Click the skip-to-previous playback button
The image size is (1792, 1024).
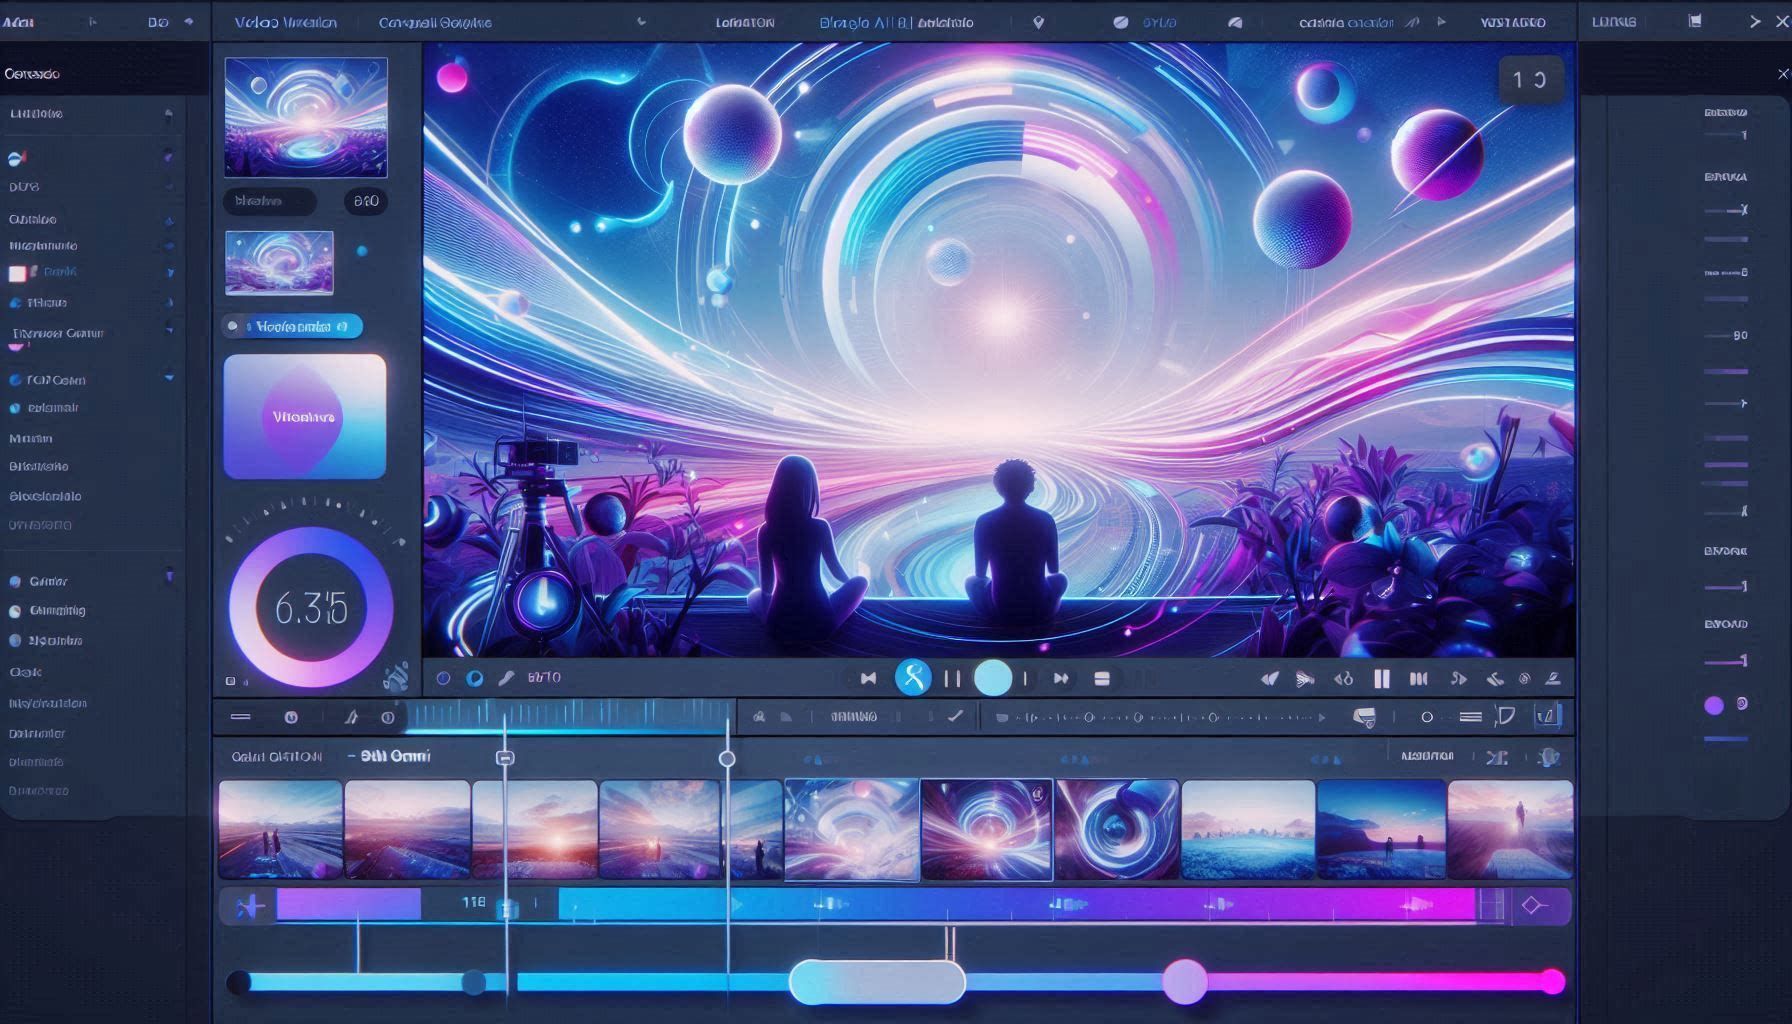pyautogui.click(x=868, y=678)
